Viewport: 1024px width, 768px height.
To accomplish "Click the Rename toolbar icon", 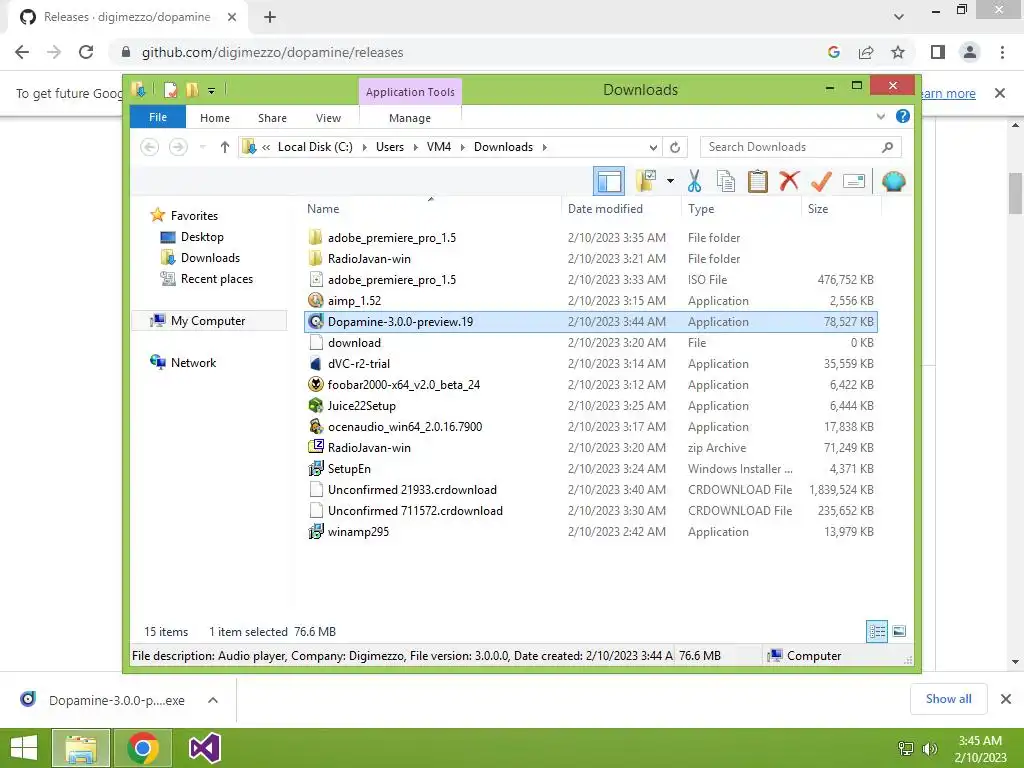I will pyautogui.click(x=854, y=181).
